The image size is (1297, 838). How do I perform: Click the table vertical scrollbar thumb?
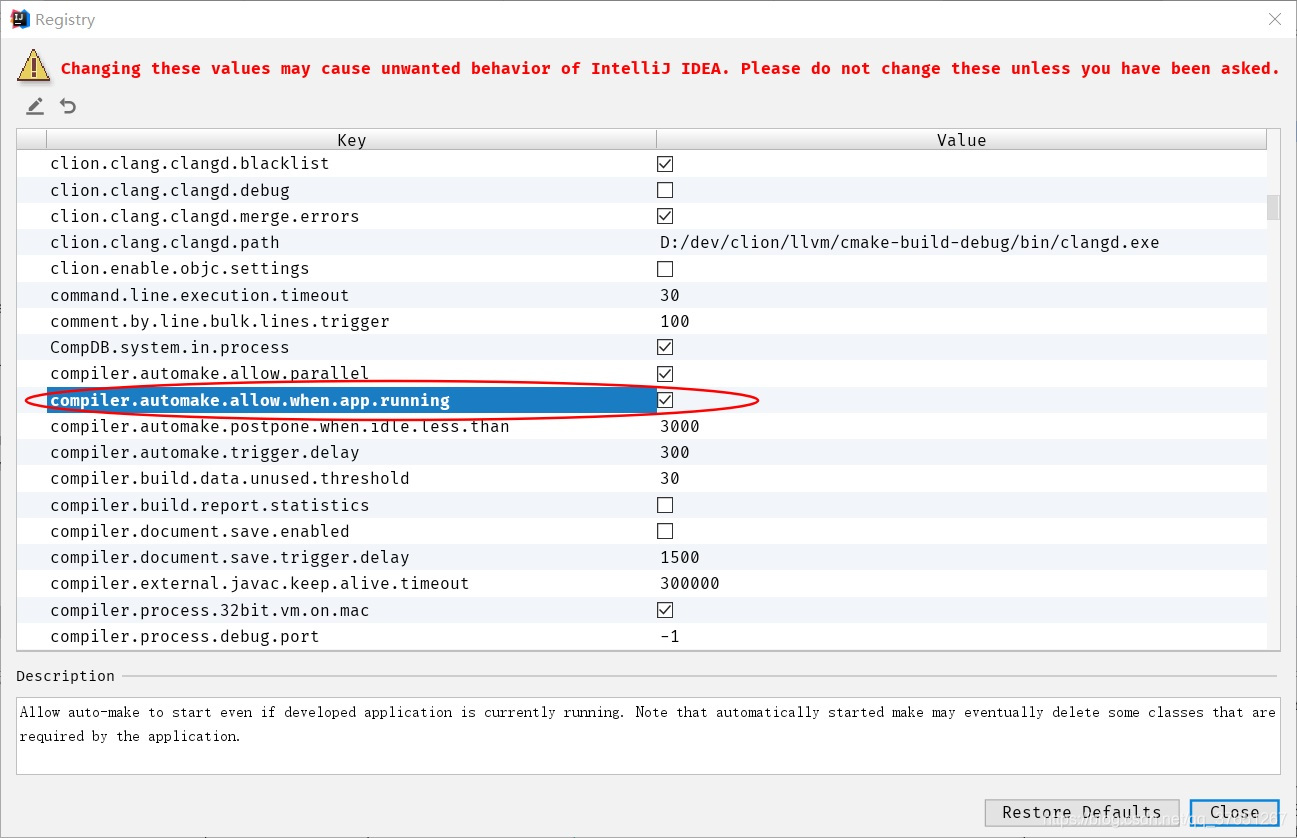point(1273,207)
